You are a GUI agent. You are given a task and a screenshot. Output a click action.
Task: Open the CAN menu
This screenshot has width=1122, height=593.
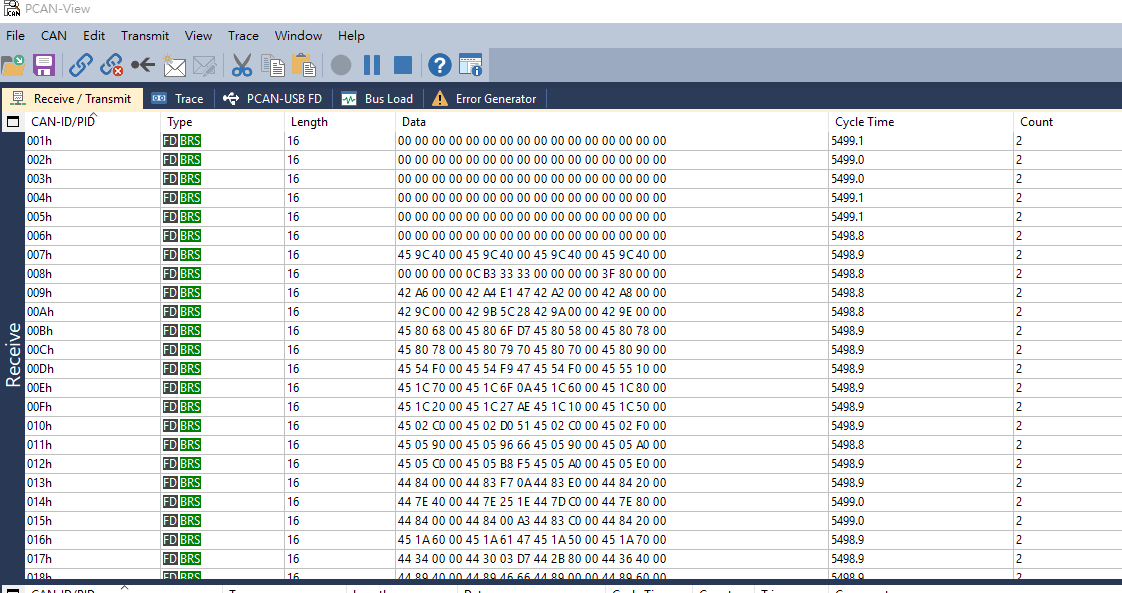click(54, 35)
